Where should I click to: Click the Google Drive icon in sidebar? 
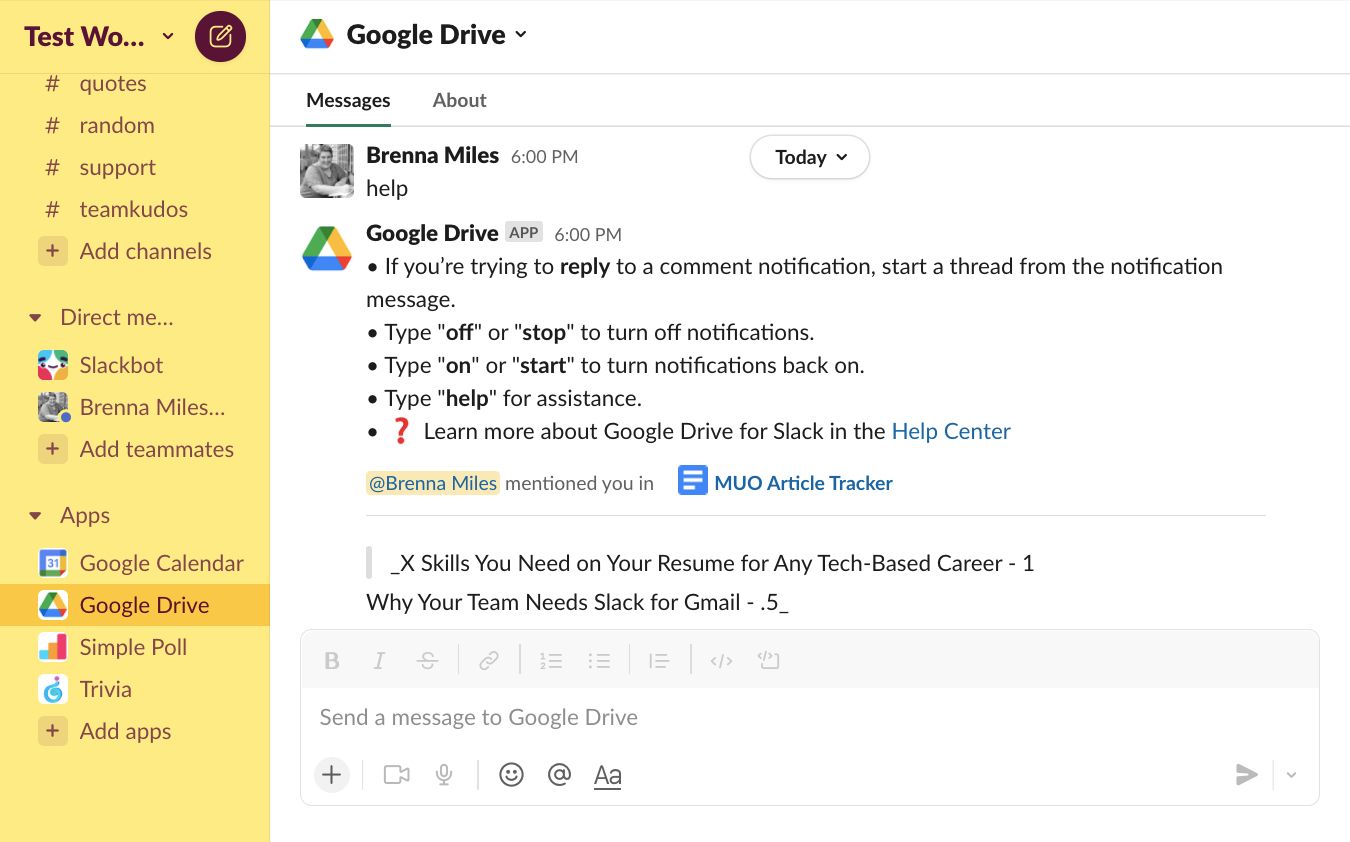(53, 605)
